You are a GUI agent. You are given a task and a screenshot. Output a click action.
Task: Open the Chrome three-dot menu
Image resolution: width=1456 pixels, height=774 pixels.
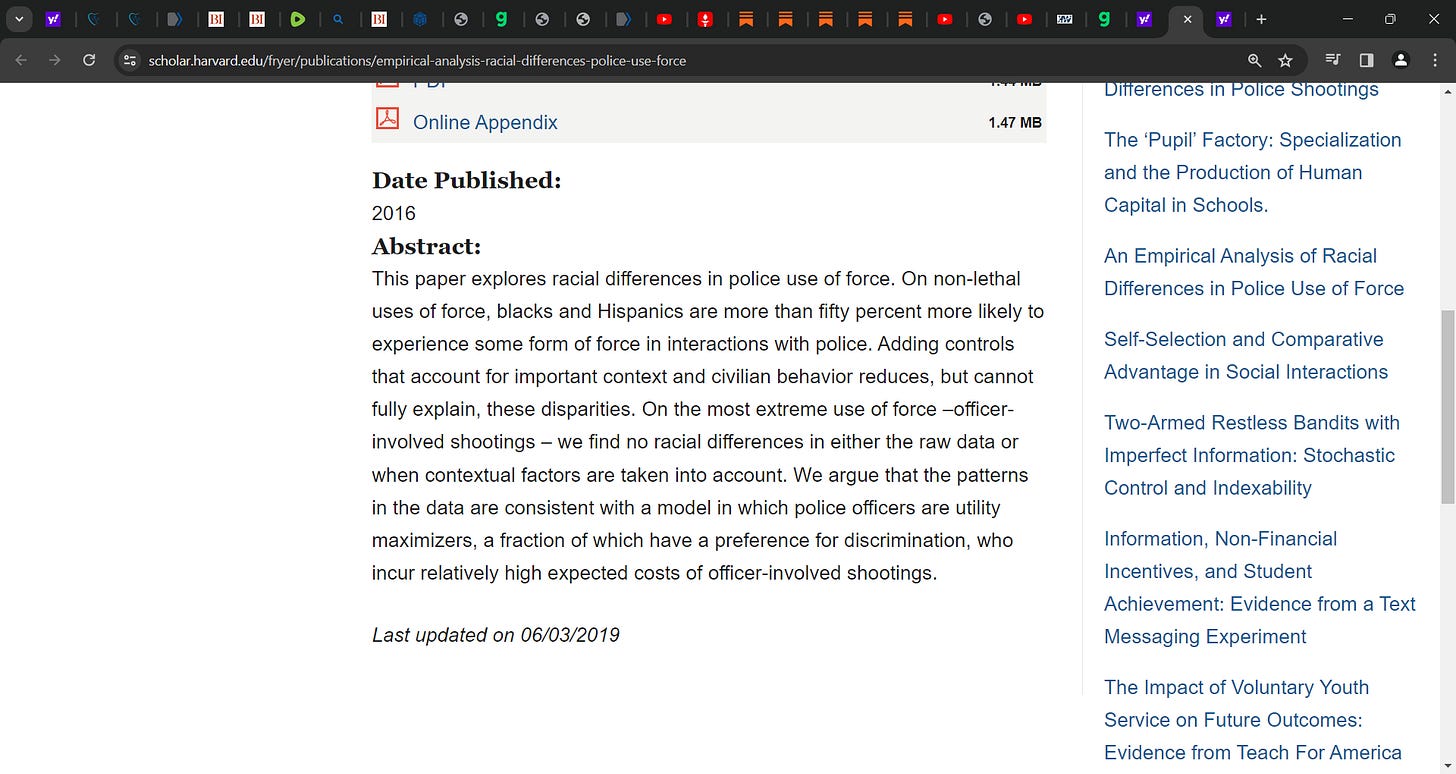coord(1434,60)
